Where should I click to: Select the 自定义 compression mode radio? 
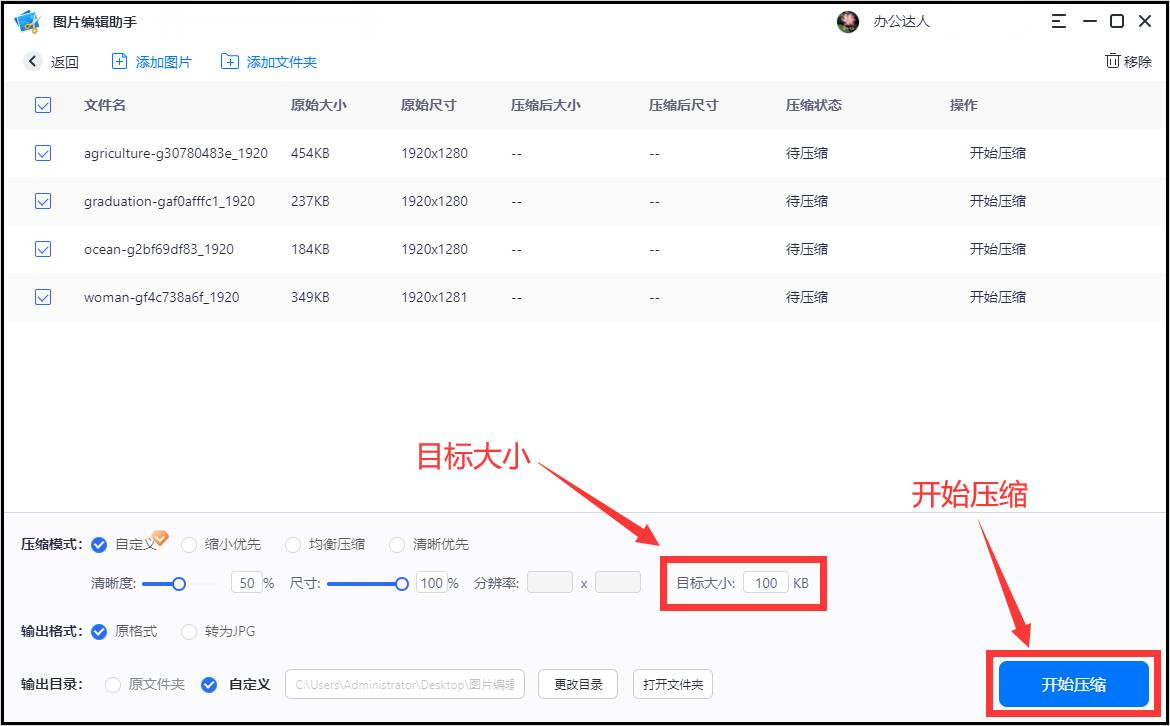[x=98, y=545]
